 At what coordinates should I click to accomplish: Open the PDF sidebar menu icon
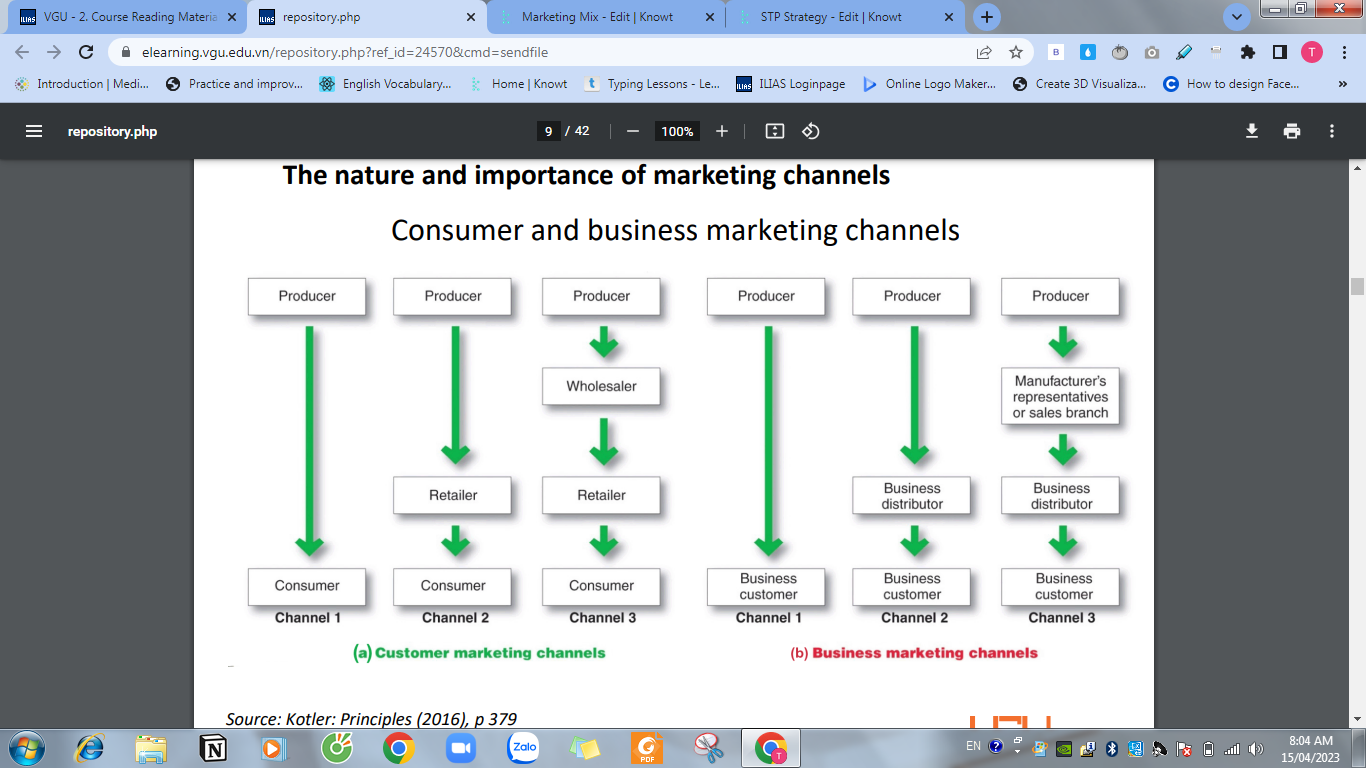(x=34, y=131)
